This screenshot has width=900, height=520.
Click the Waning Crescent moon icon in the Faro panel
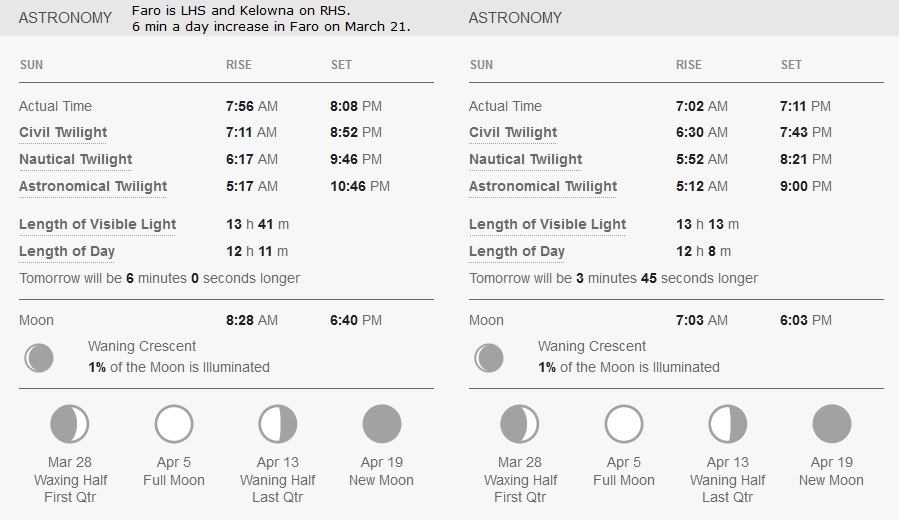tap(39, 358)
